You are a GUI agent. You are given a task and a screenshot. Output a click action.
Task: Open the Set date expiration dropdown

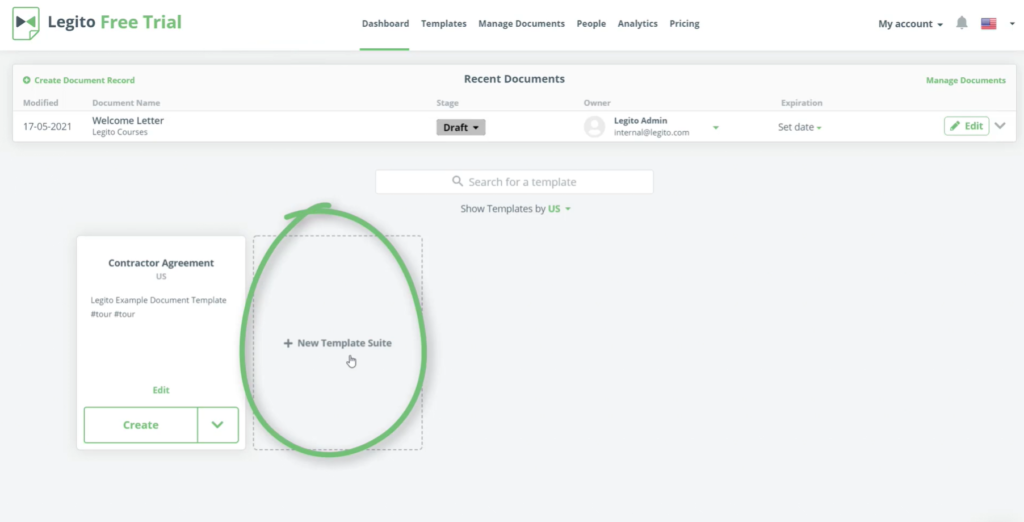[x=799, y=128]
